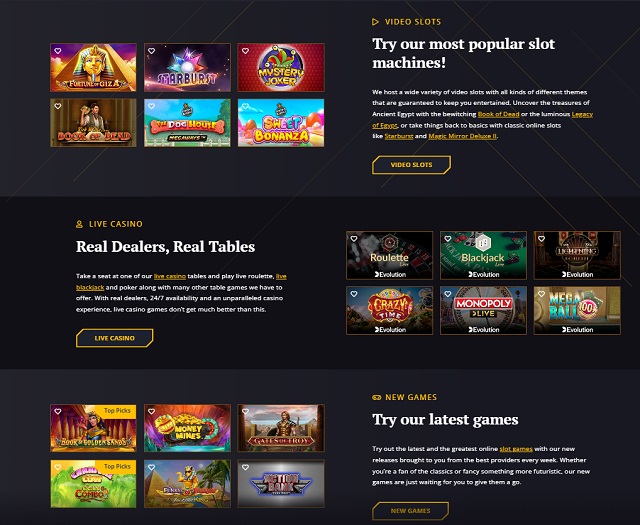Click the New Games button
640x525 pixels.
click(410, 511)
